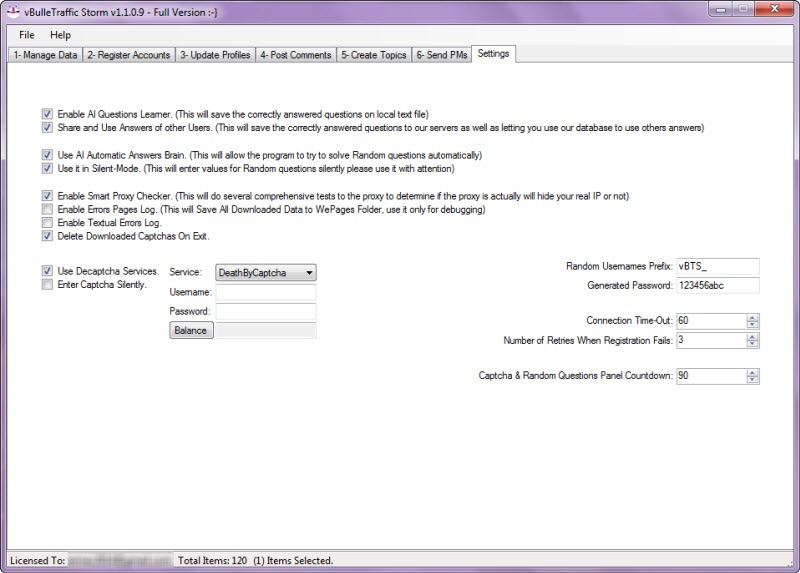Check the Enter Captcha Silently option
Image resolution: width=800 pixels, height=573 pixels.
47,285
